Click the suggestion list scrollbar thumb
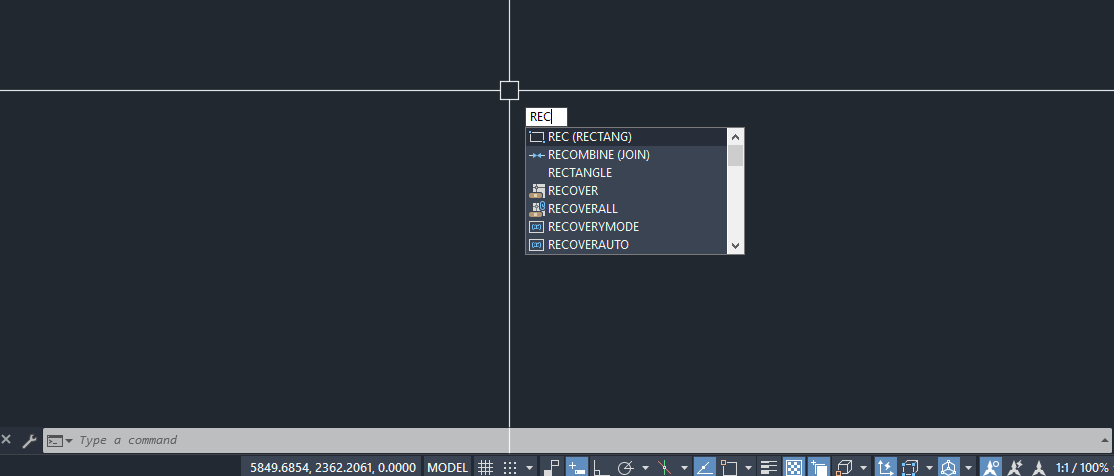This screenshot has width=1114, height=476. point(735,155)
